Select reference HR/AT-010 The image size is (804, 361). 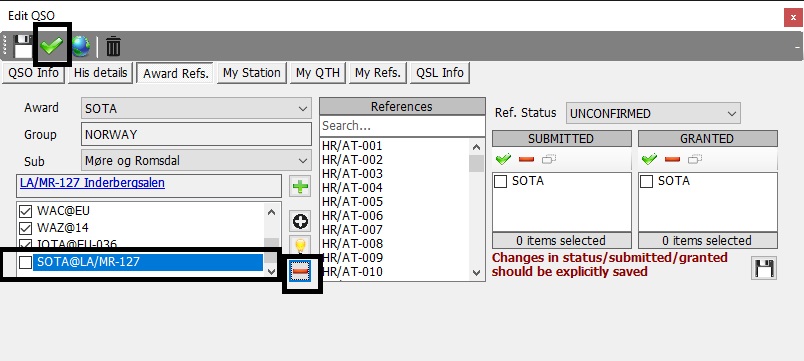pos(352,272)
